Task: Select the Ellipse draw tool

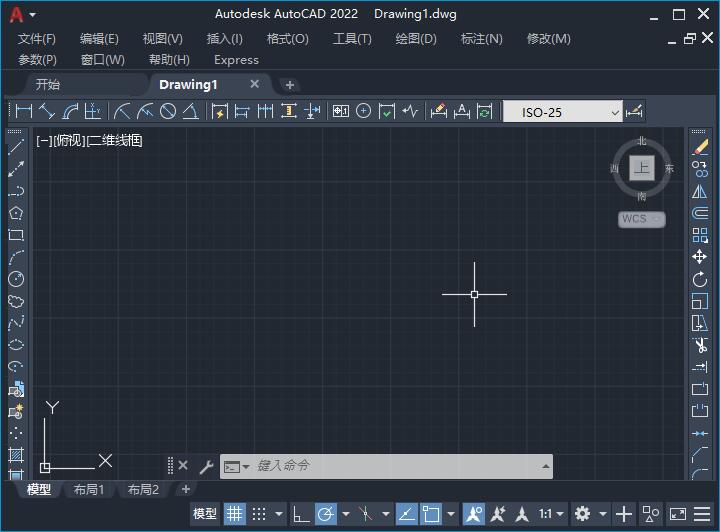Action: point(16,345)
